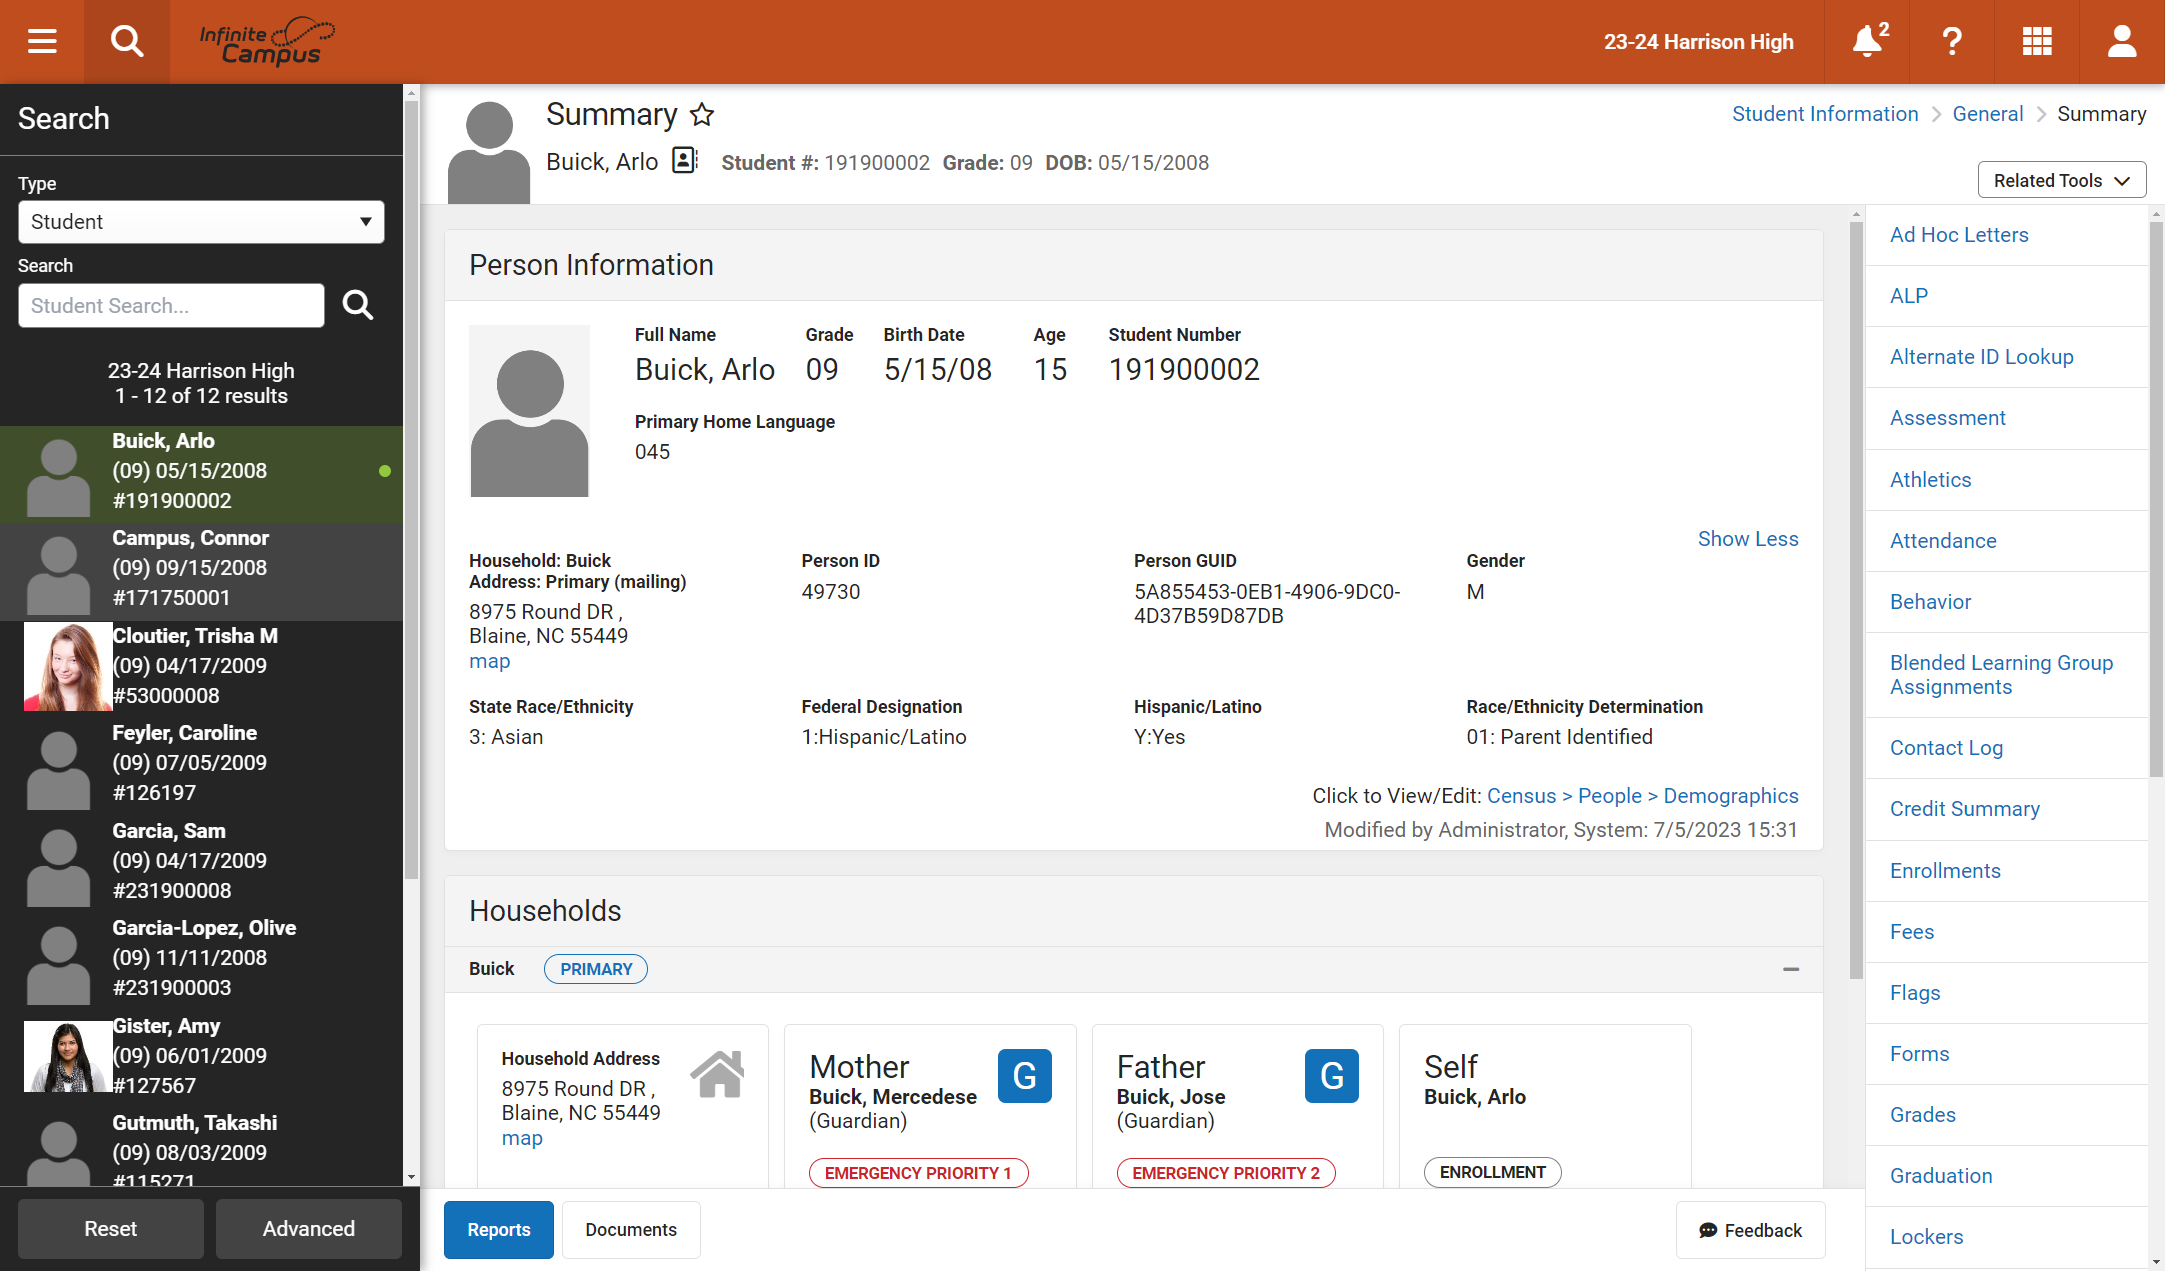Open the Student Information breadcrumb link
The height and width of the screenshot is (1271, 2165).
click(1825, 114)
